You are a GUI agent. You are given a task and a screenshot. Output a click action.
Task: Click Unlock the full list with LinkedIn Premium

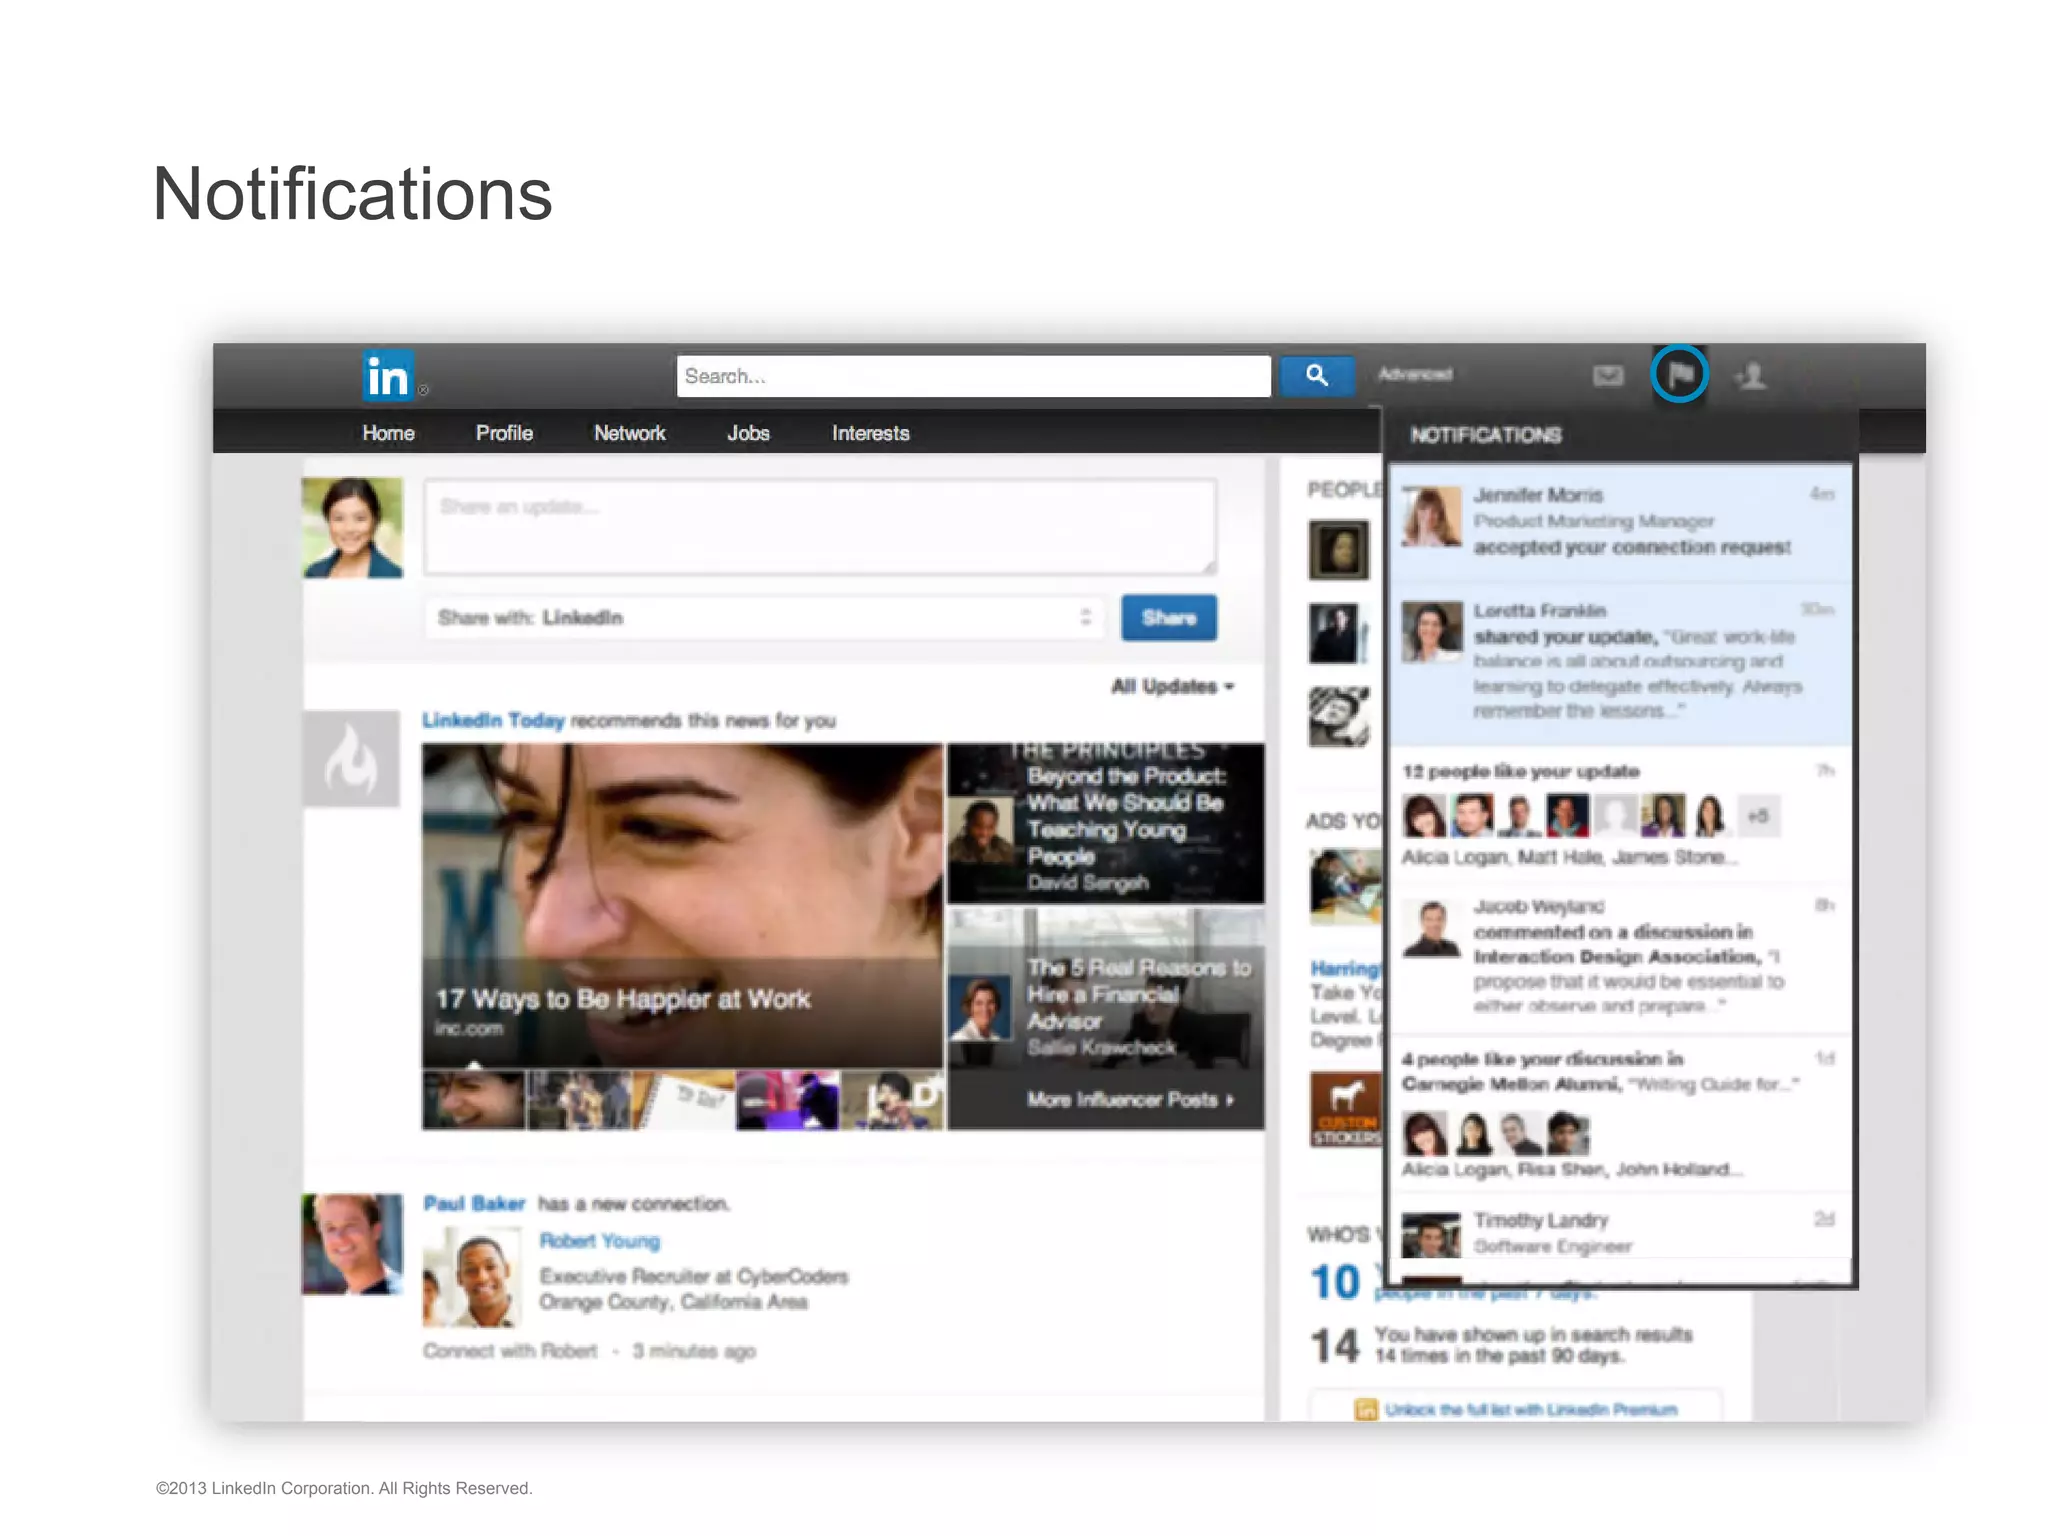[1530, 1409]
